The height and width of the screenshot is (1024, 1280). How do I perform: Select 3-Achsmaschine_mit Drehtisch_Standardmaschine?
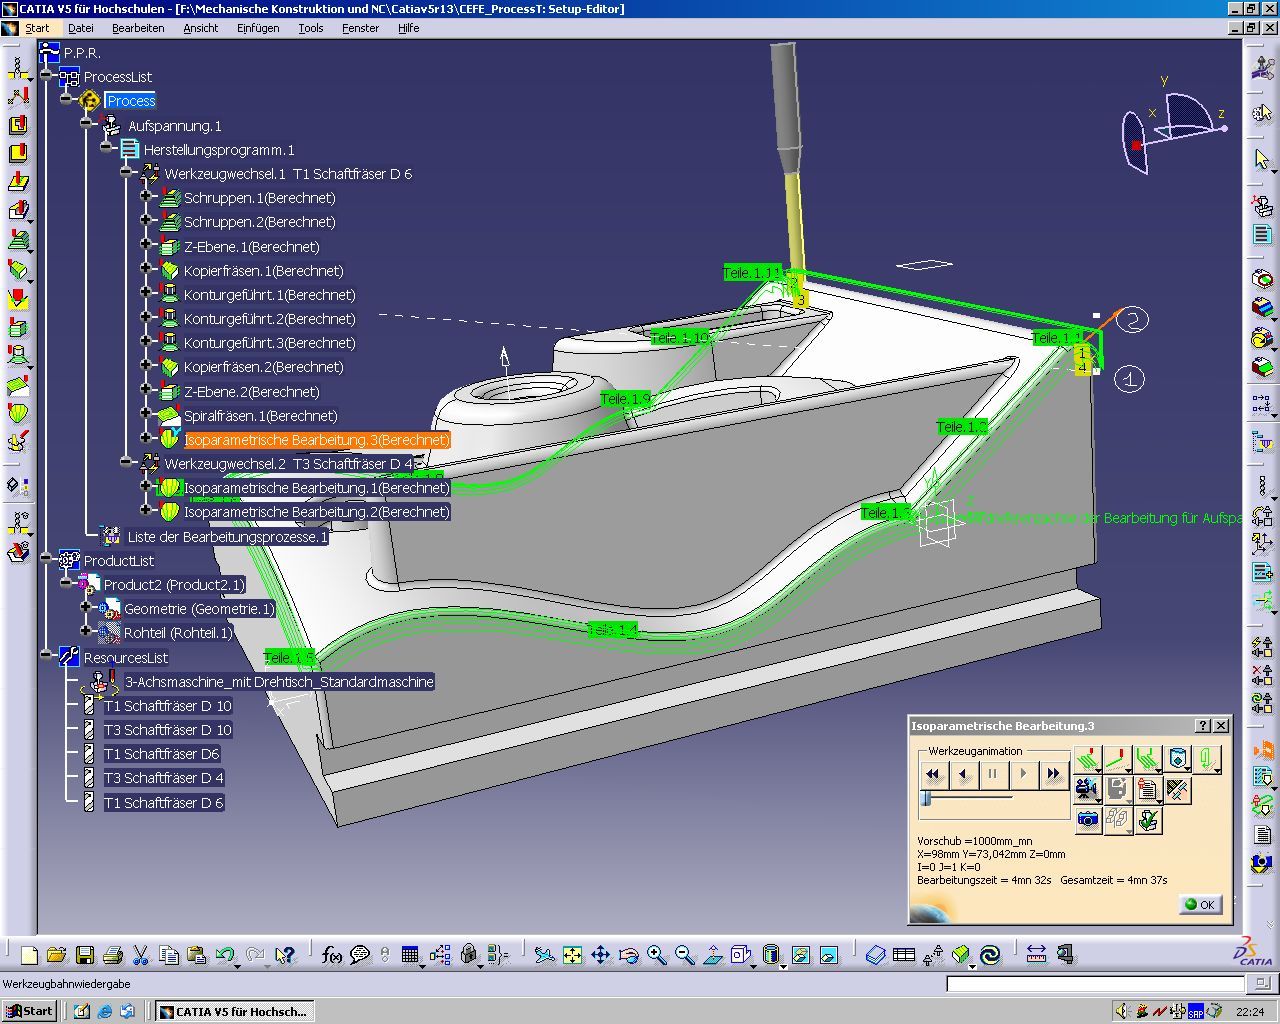(279, 681)
